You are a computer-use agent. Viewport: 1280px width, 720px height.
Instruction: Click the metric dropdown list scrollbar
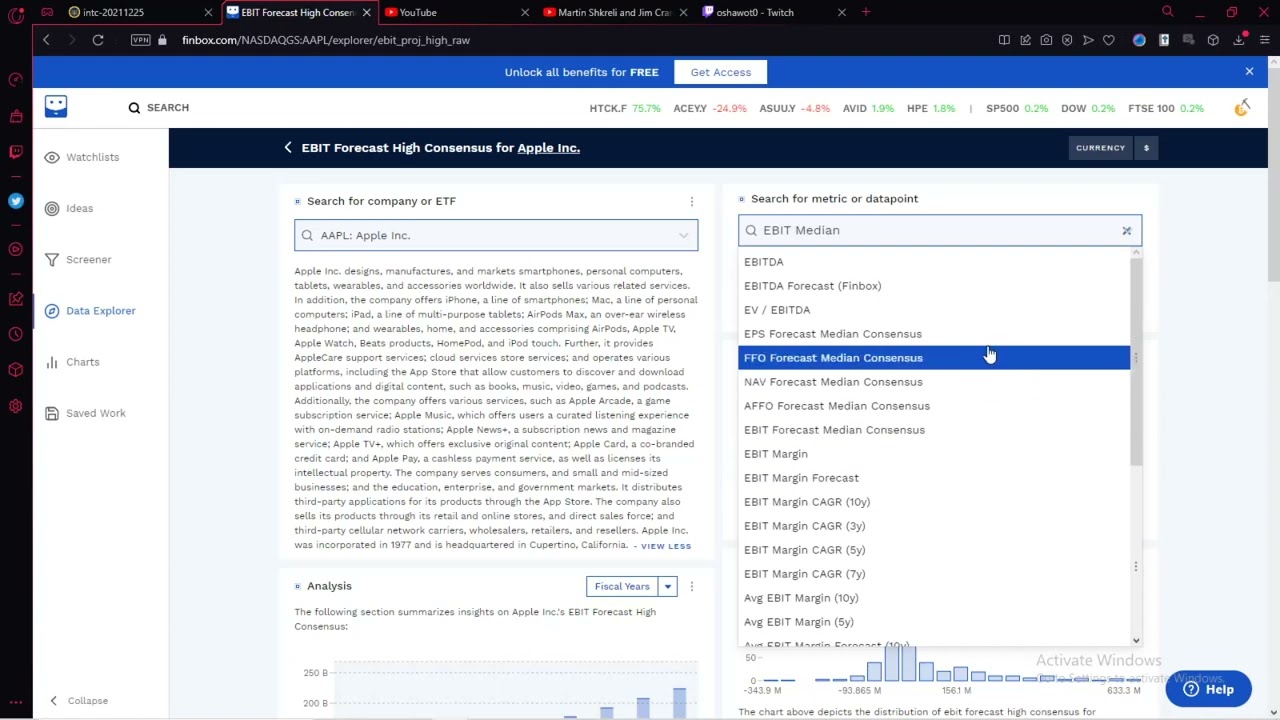point(1135,360)
